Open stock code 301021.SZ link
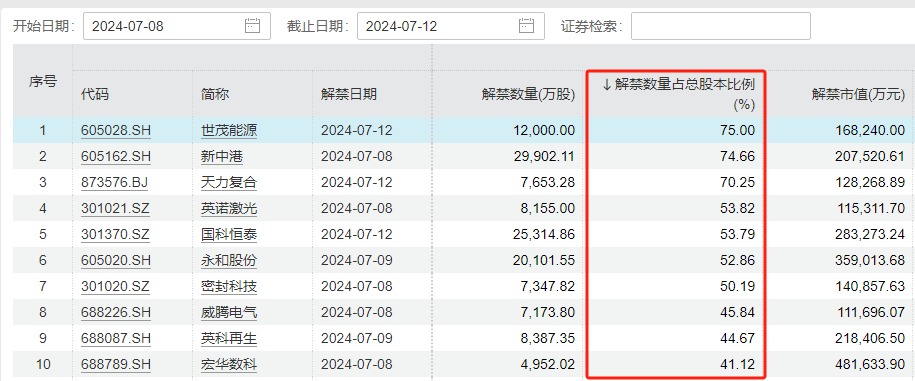The image size is (915, 381). 116,208
